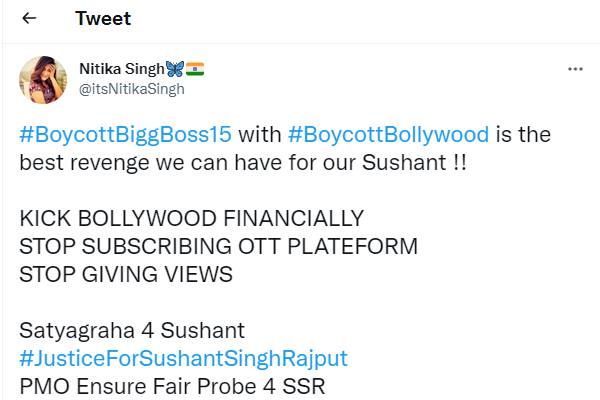Image resolution: width=600 pixels, height=400 pixels.
Task: Click the words "is the" after #BoycottBollywood
Action: click(x=523, y=134)
